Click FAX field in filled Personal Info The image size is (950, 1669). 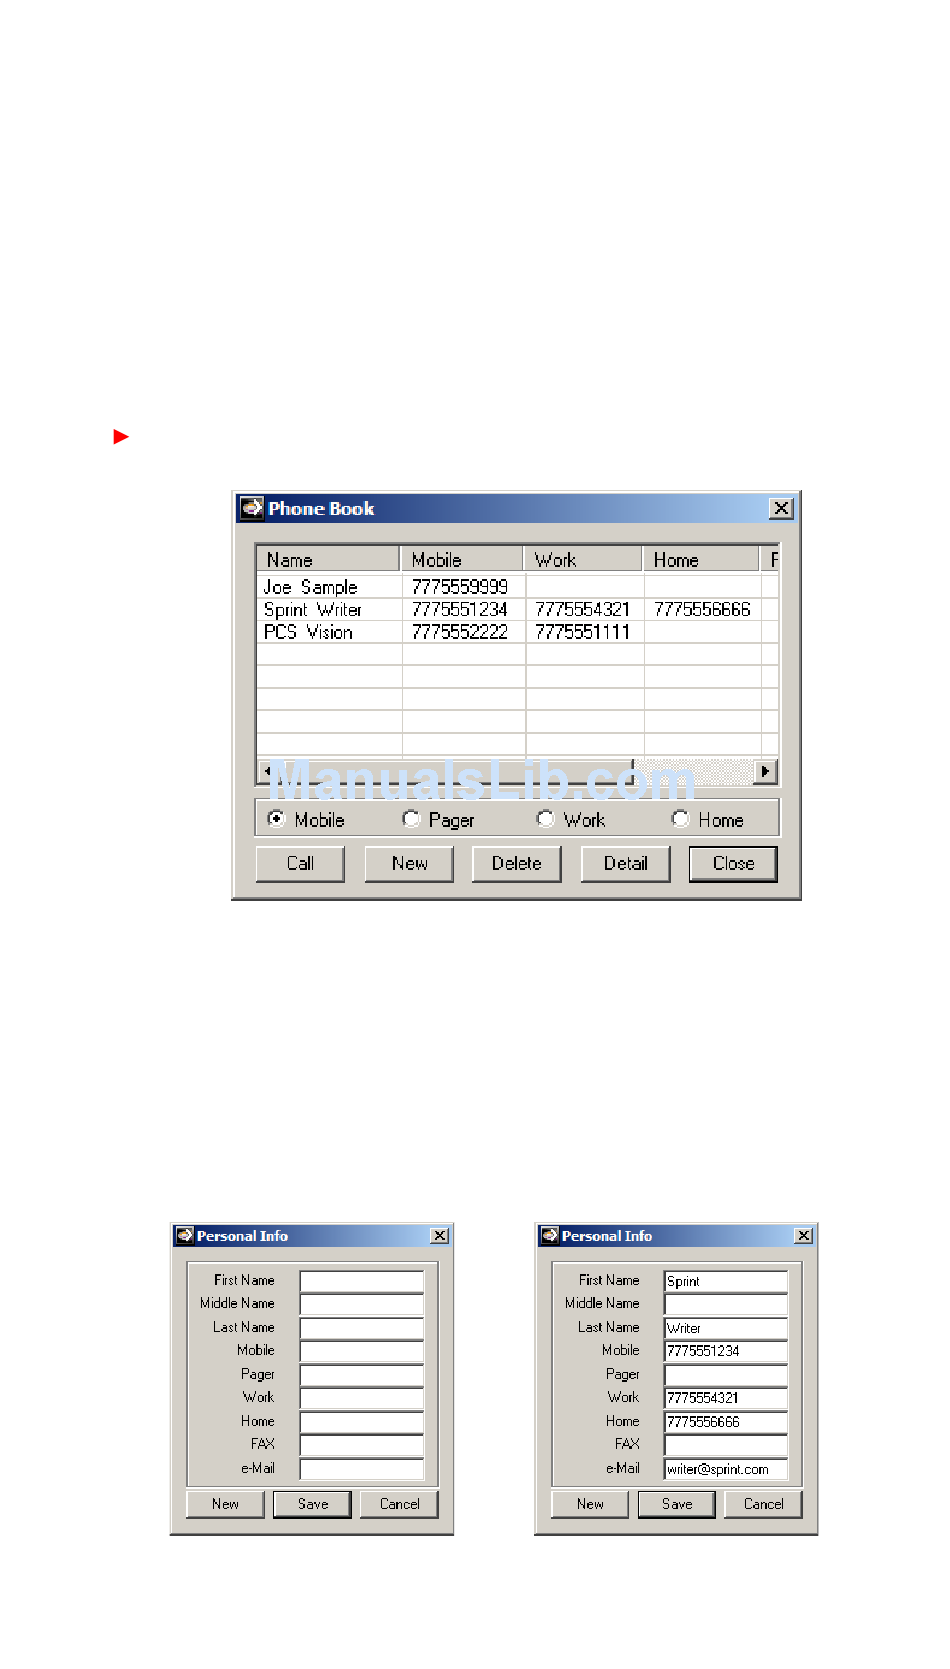click(726, 1445)
